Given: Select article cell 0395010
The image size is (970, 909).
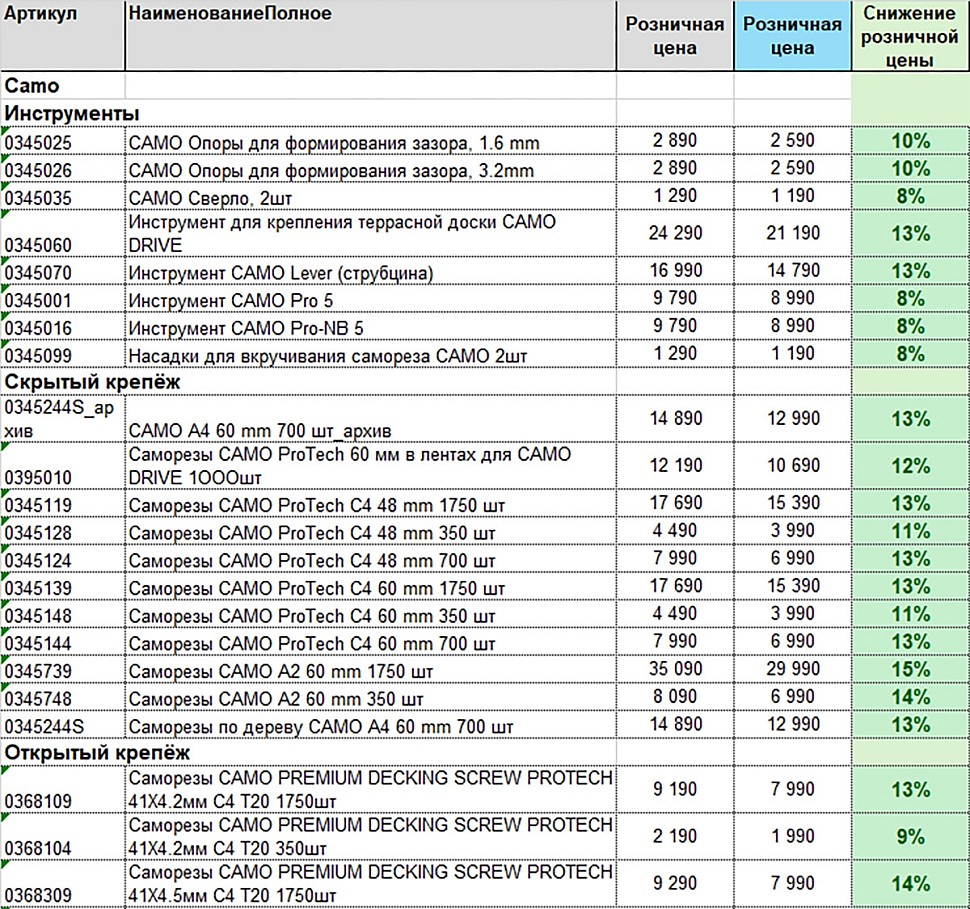Looking at the screenshot, I should click(x=62, y=465).
